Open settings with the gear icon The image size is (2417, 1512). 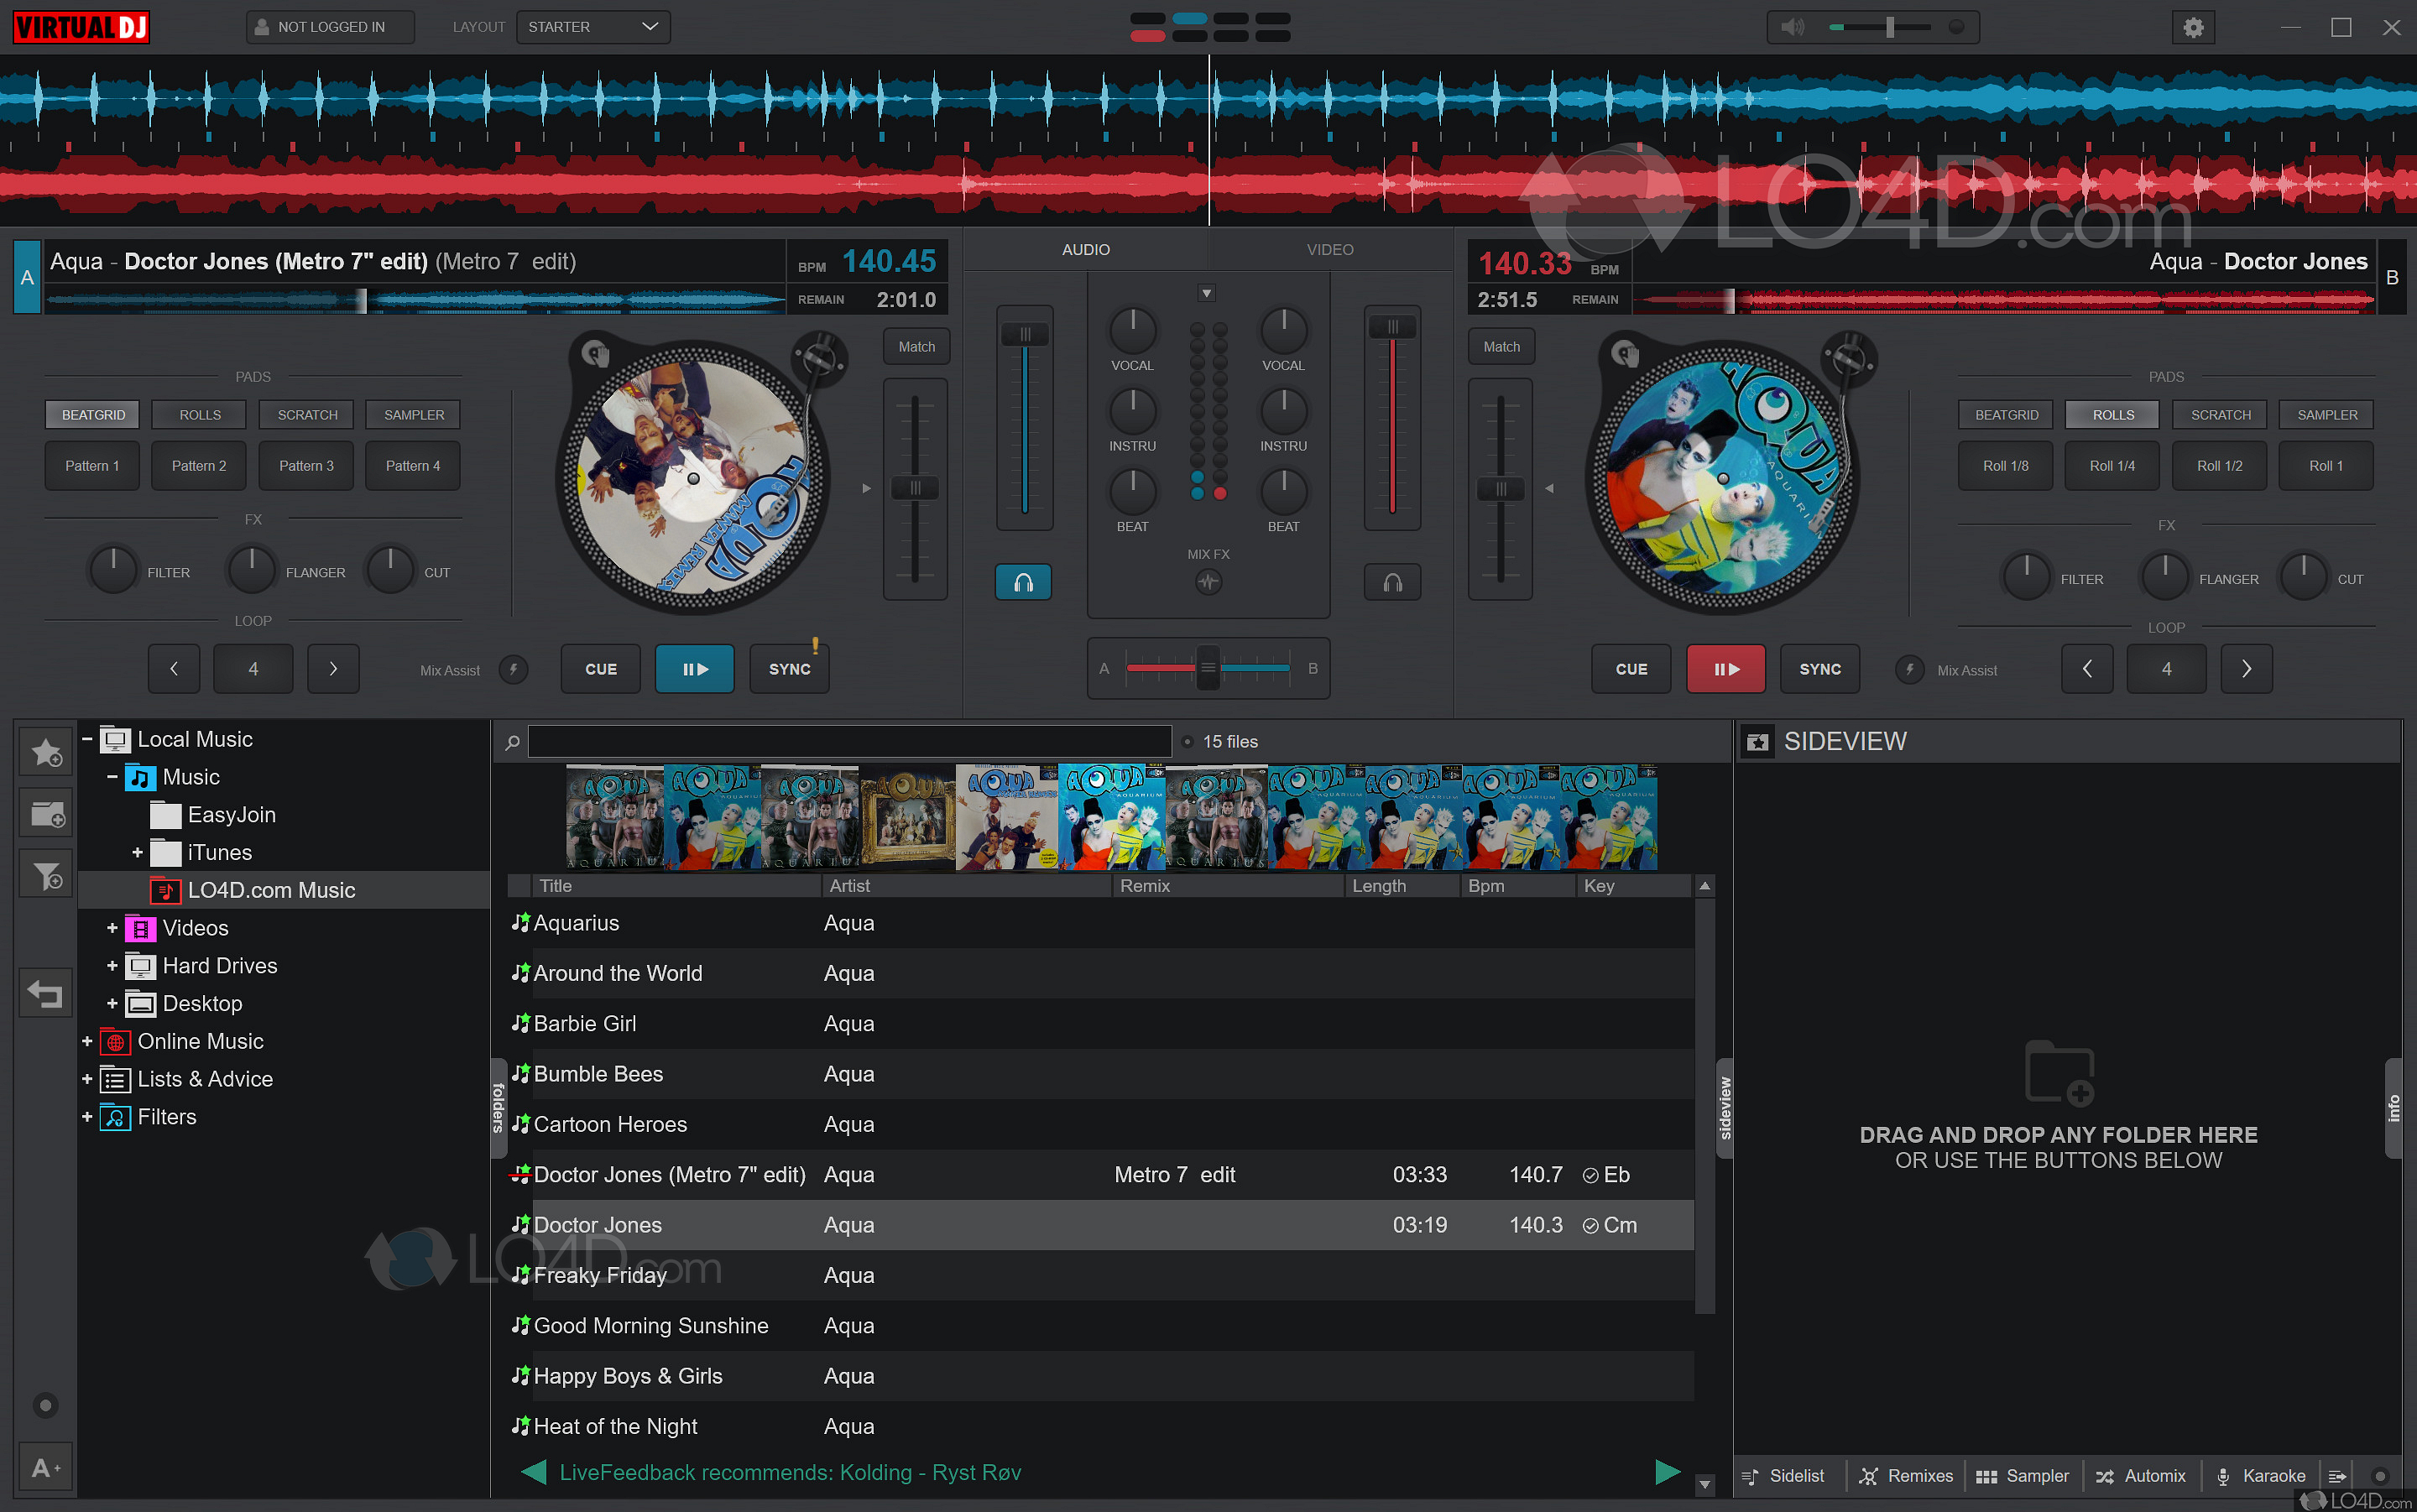(2193, 27)
